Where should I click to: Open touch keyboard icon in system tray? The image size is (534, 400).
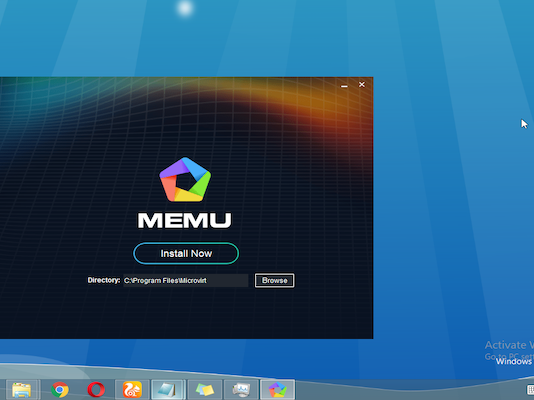click(x=530, y=389)
